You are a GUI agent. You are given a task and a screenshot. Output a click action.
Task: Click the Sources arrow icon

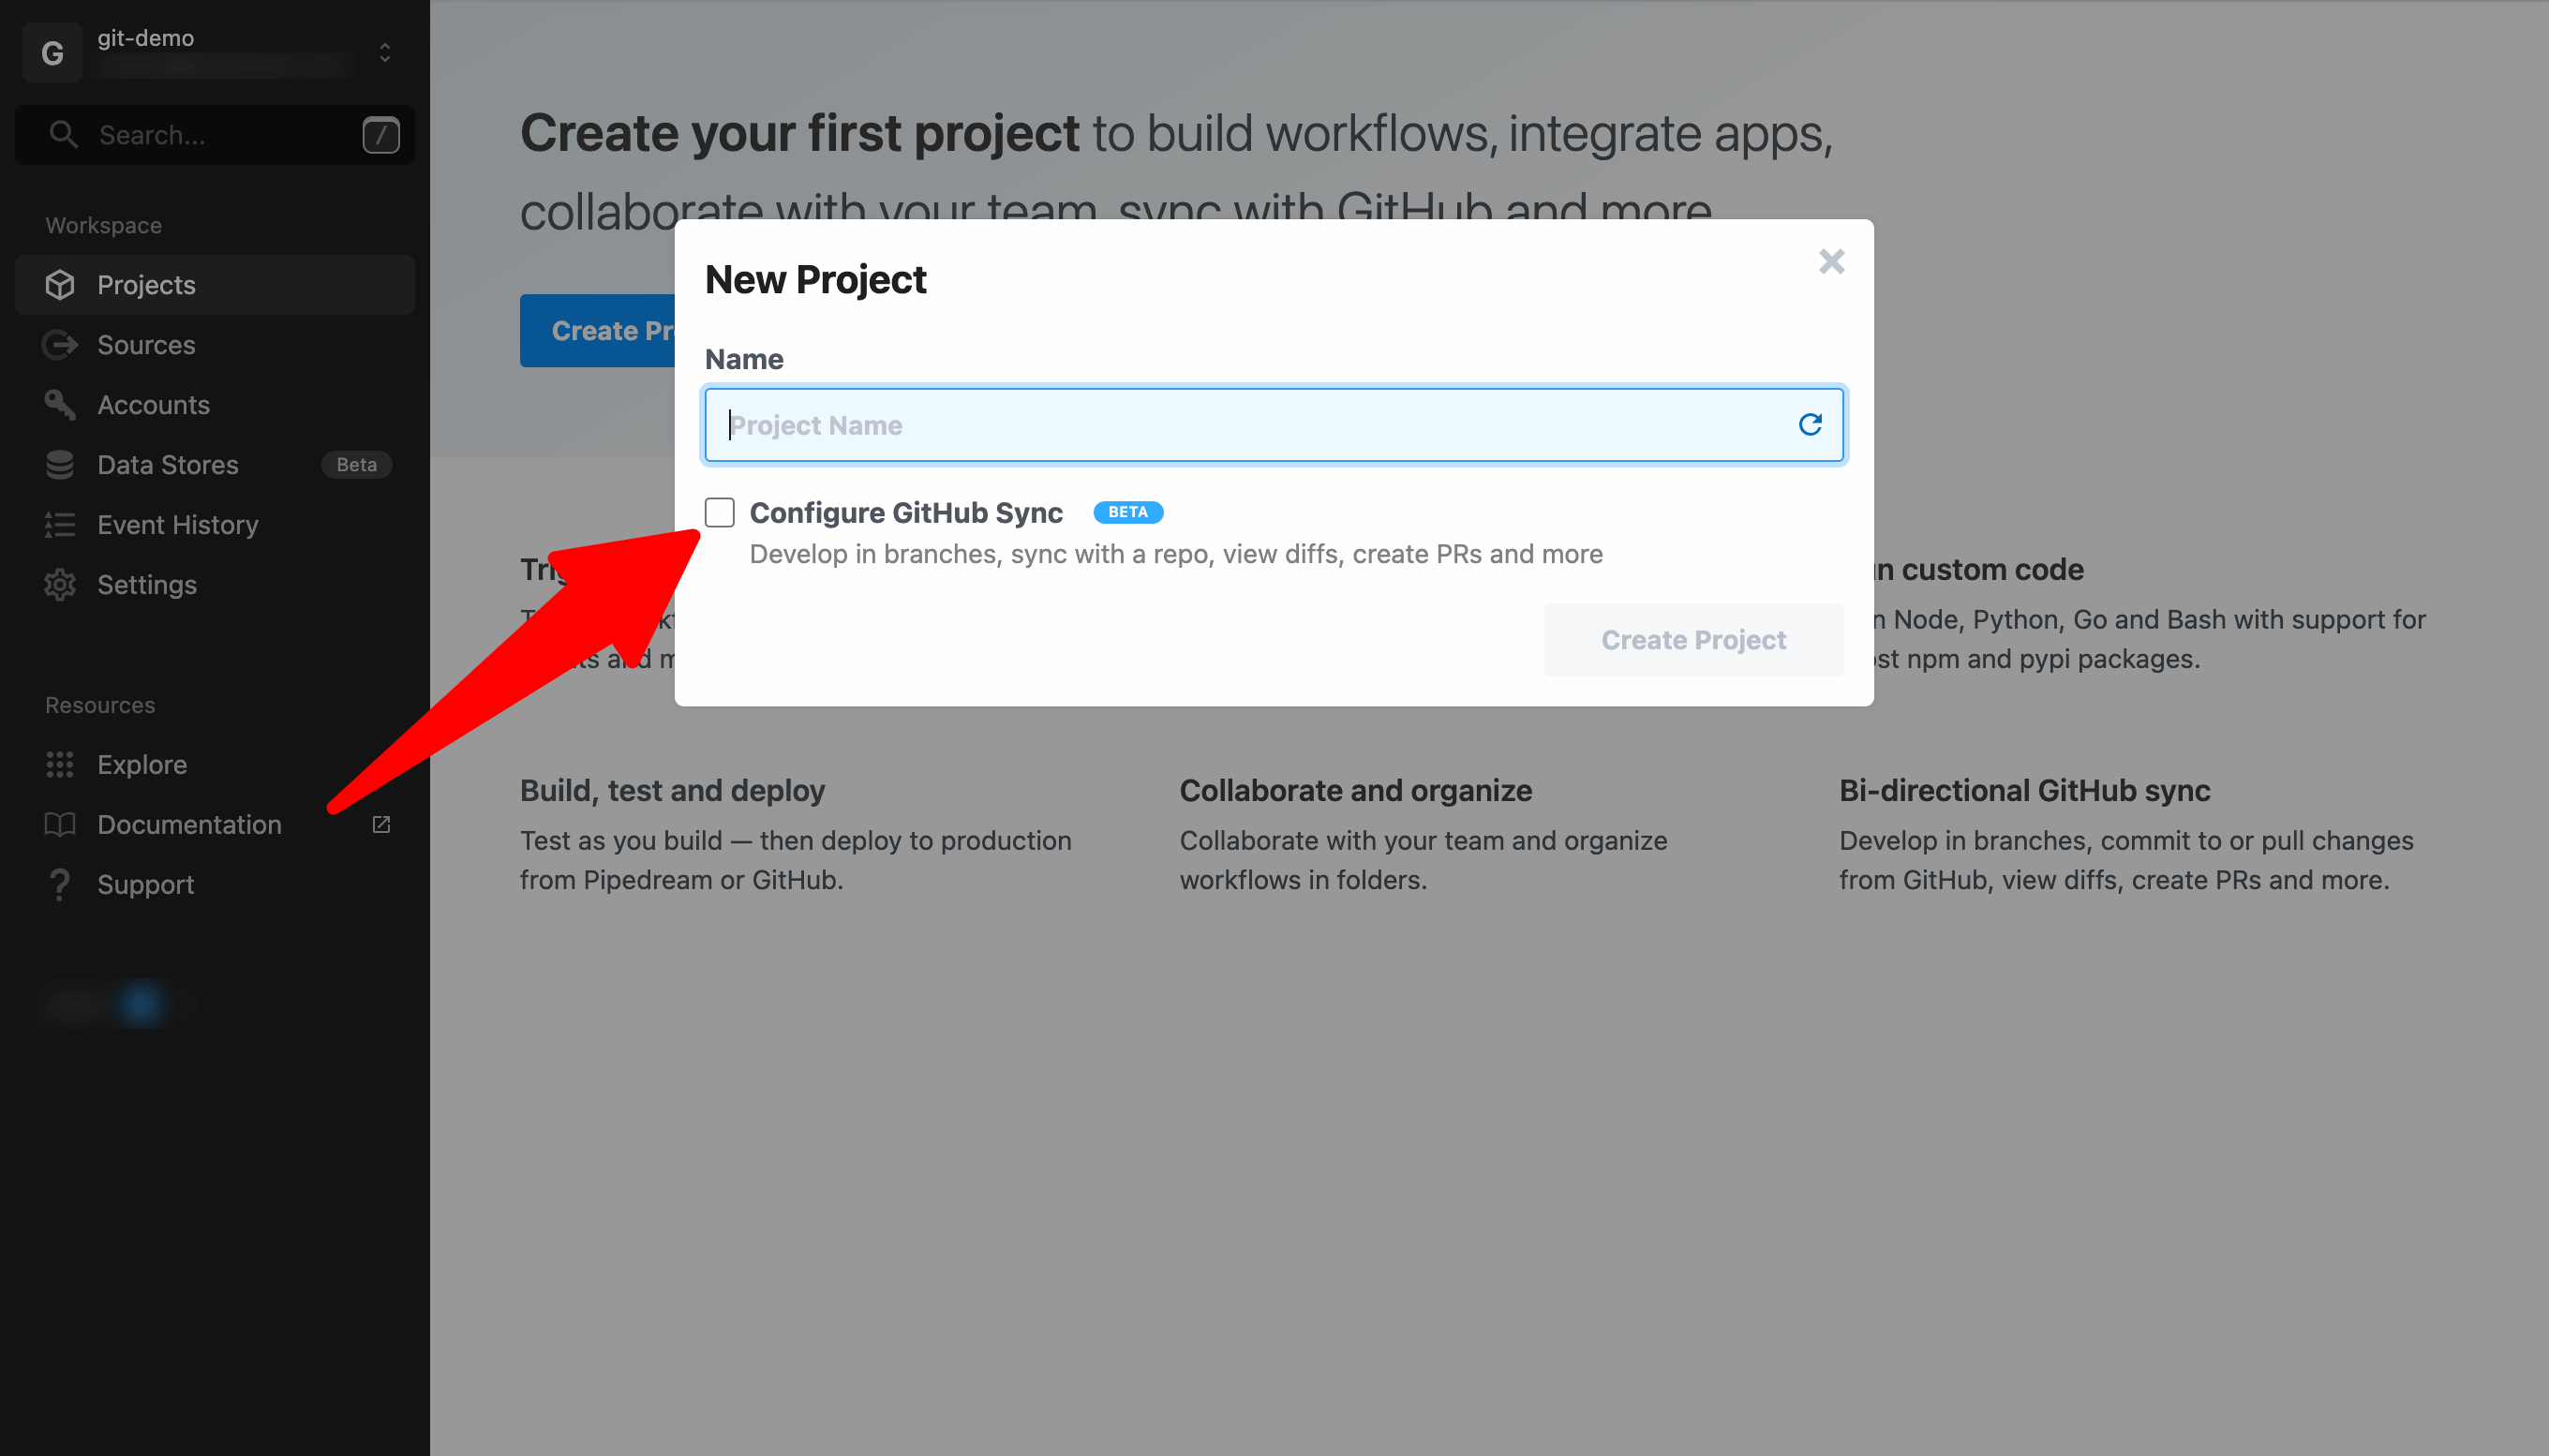(60, 345)
